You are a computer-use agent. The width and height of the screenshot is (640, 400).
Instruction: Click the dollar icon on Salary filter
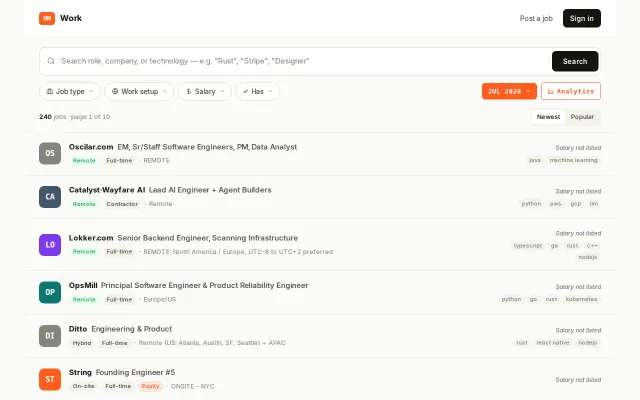pyautogui.click(x=189, y=91)
